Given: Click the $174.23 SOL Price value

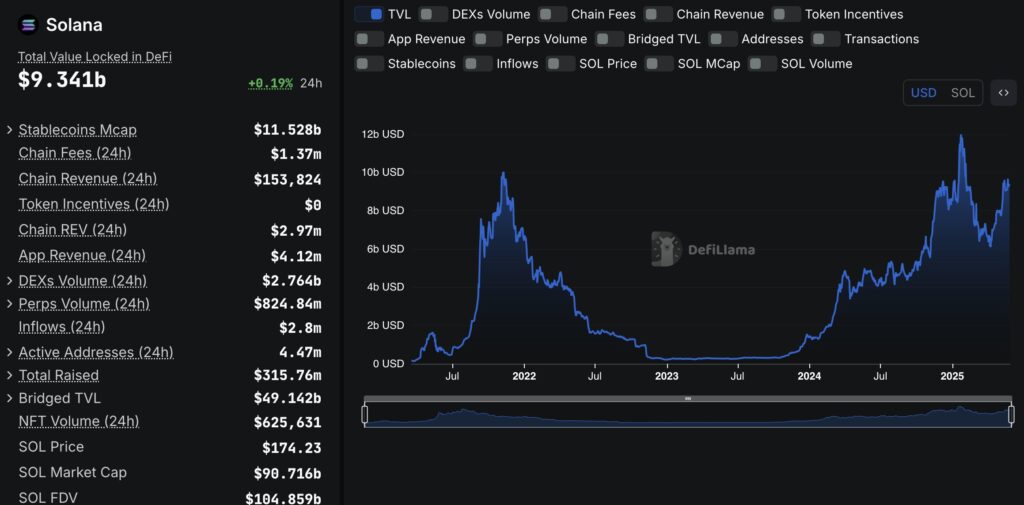Looking at the screenshot, I should tap(292, 448).
